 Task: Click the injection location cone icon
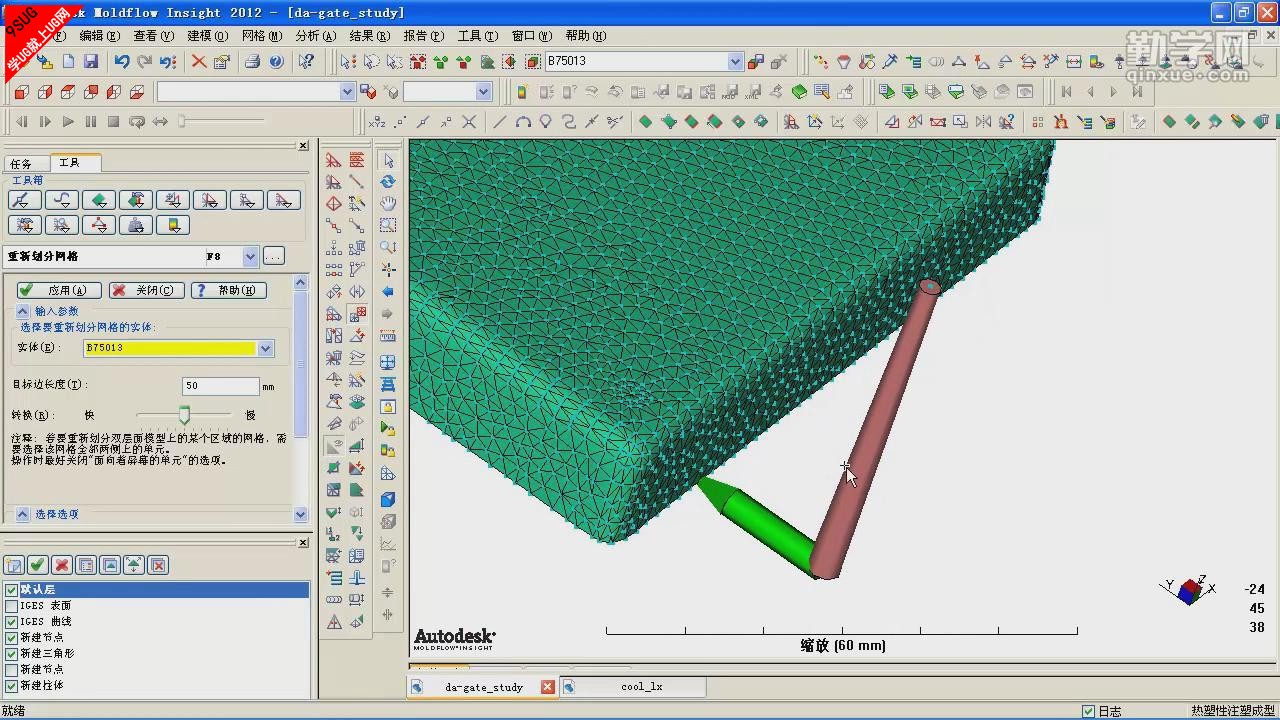tap(844, 61)
